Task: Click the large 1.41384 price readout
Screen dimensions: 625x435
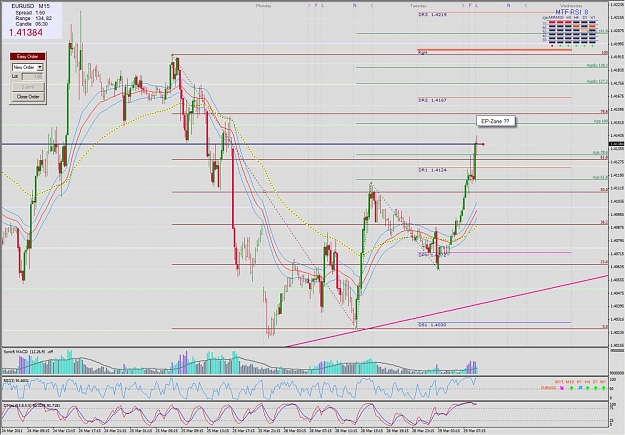Action: (x=26, y=33)
